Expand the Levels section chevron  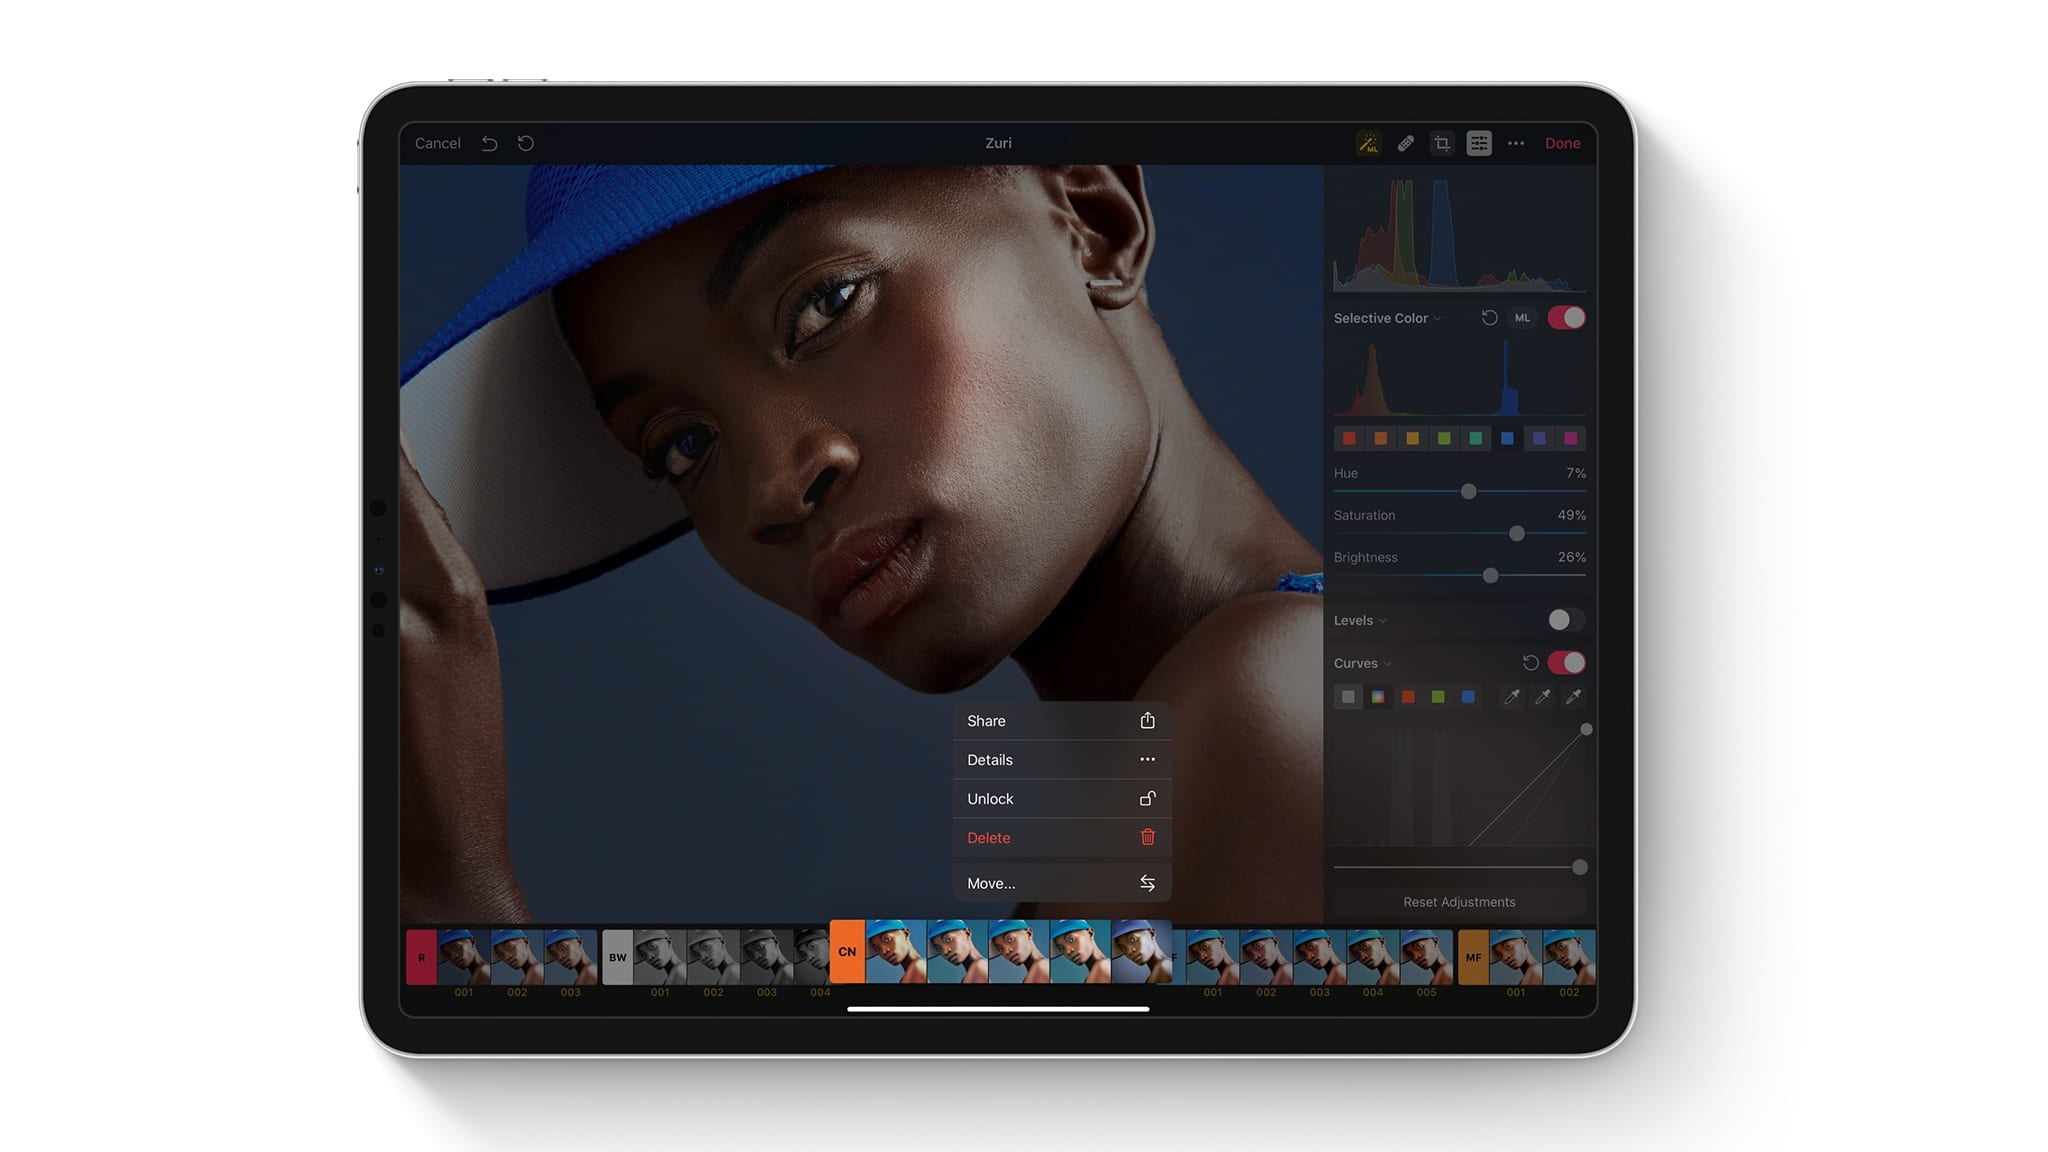pos(1383,621)
